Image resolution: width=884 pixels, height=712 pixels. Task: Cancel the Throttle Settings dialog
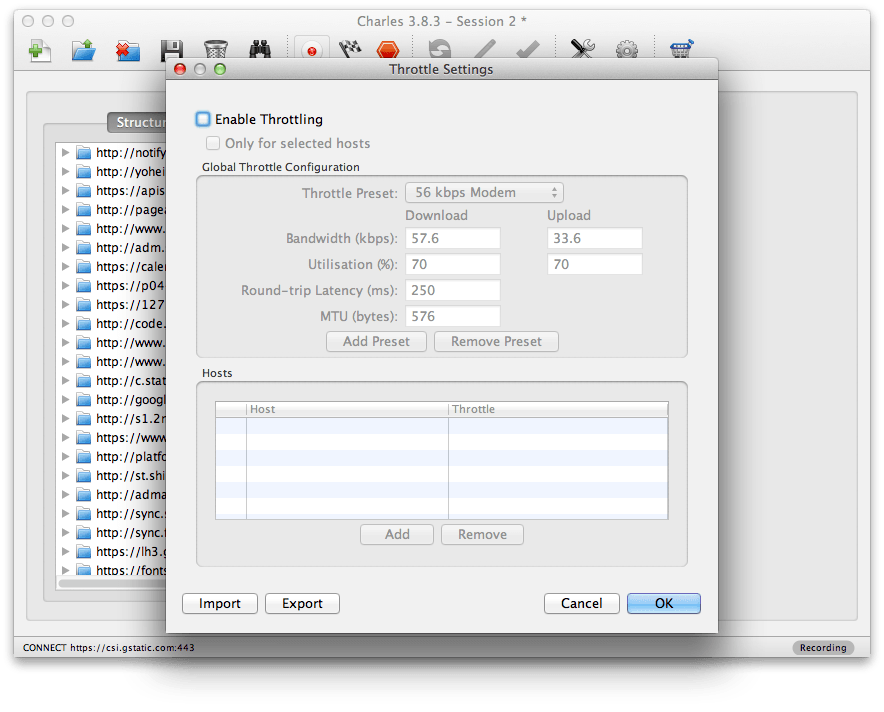click(x=582, y=603)
